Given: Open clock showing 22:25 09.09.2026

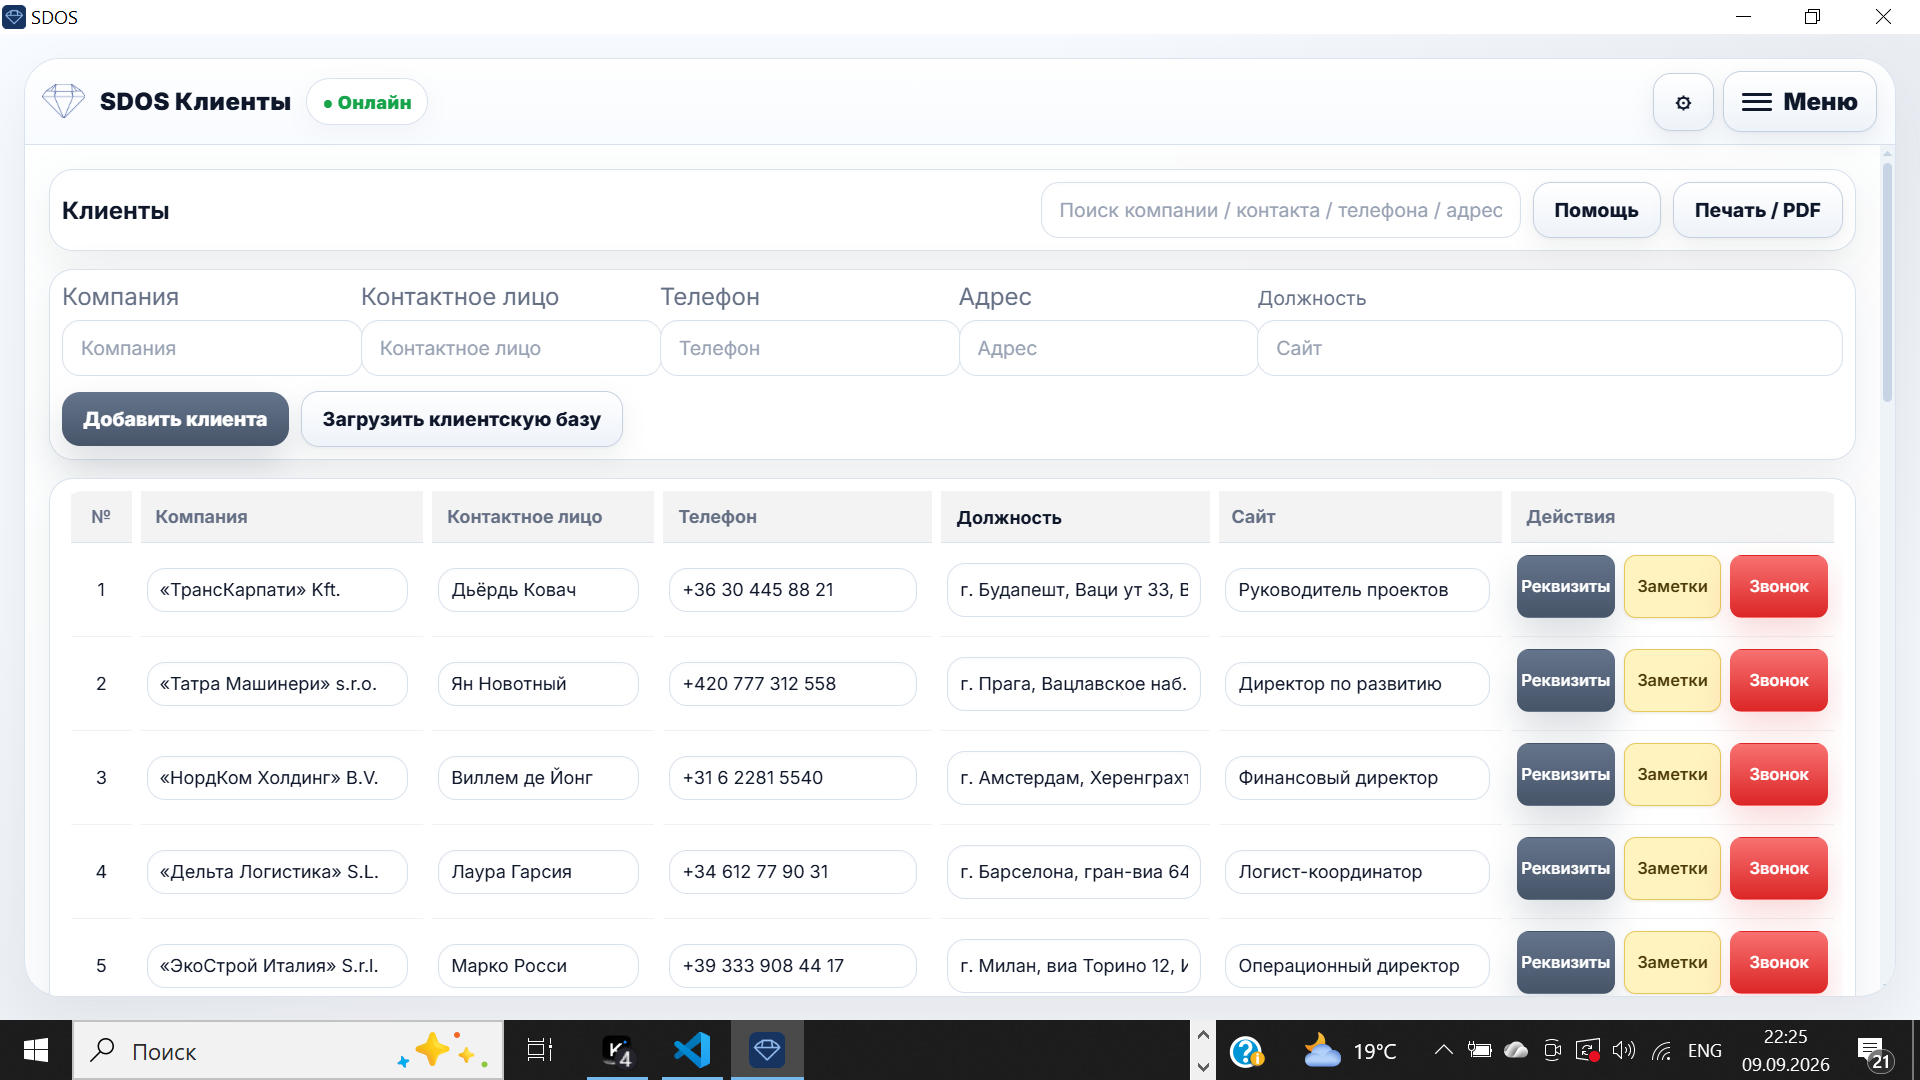Looking at the screenshot, I should (1785, 1050).
